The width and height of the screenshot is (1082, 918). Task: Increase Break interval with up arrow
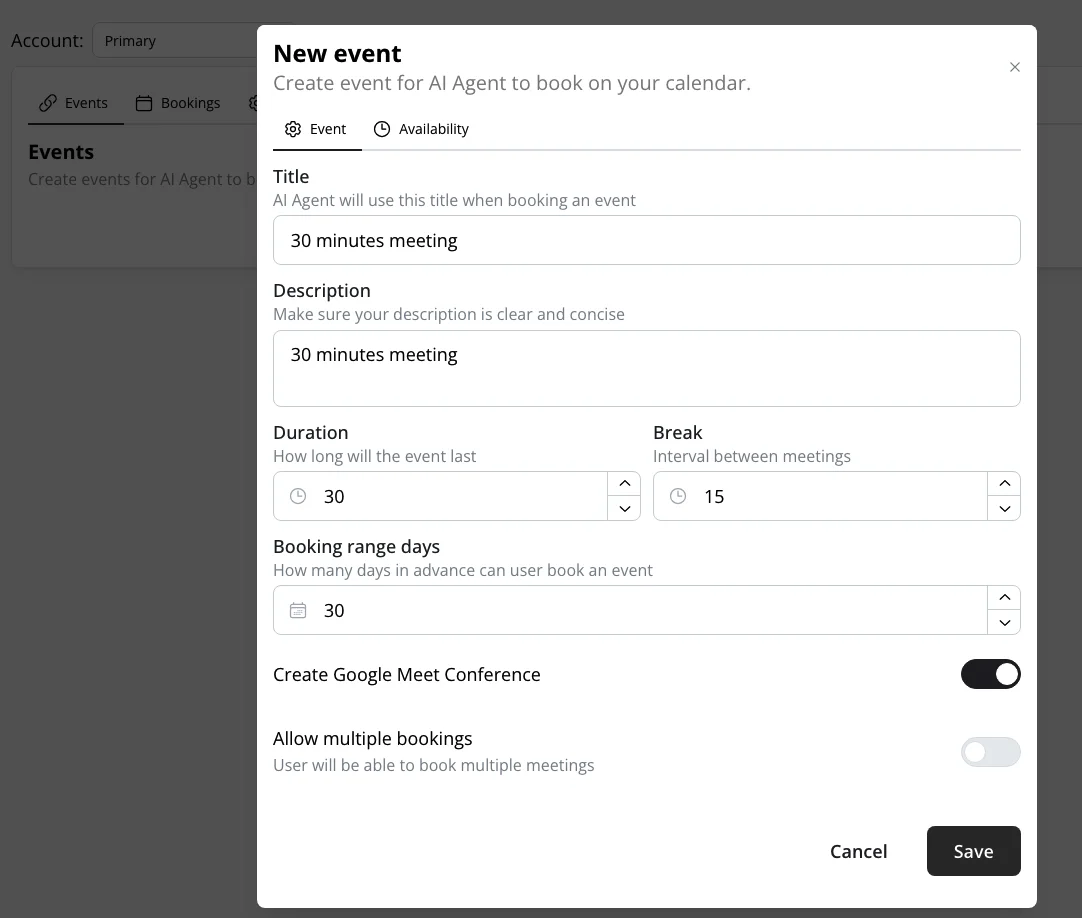1004,484
